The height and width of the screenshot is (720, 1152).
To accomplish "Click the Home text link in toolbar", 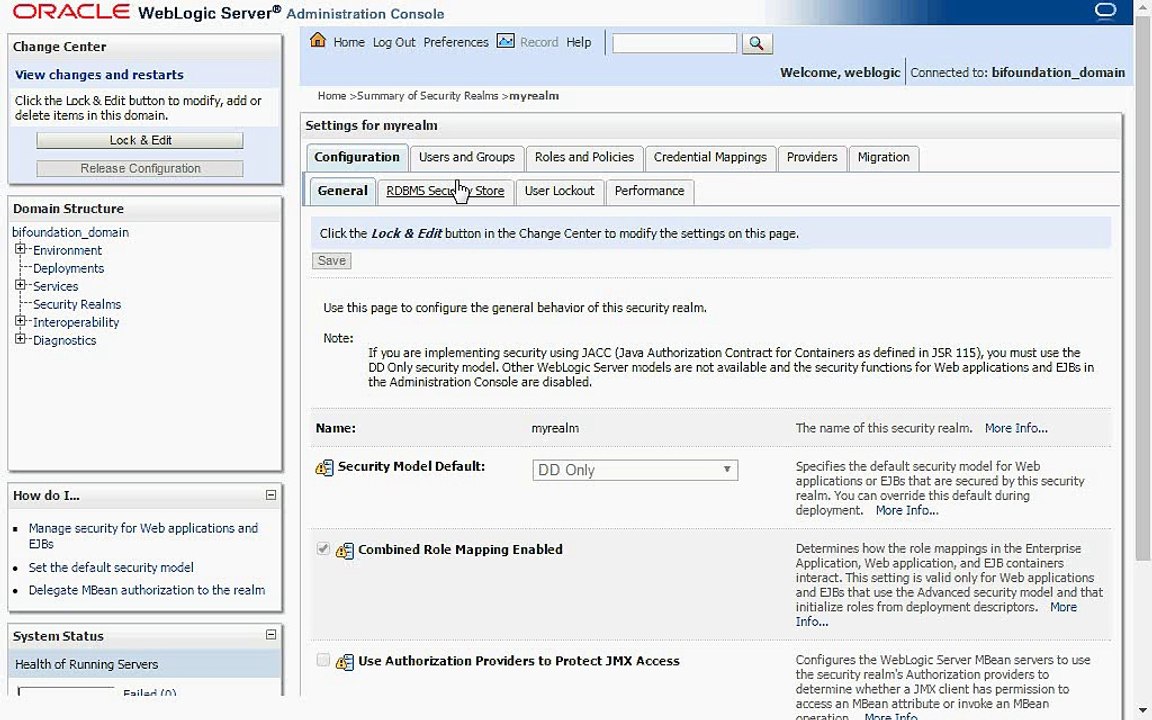I will (349, 43).
